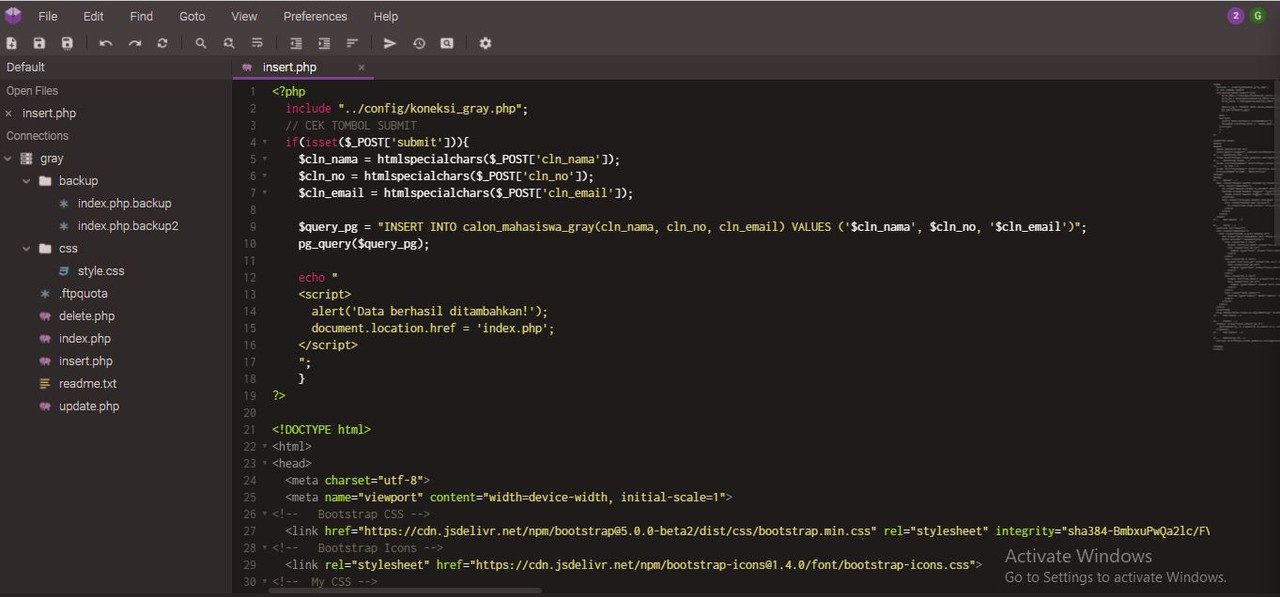Viewport: 1280px width, 597px height.
Task: Open index.php in the gray root folder
Action: click(x=85, y=339)
